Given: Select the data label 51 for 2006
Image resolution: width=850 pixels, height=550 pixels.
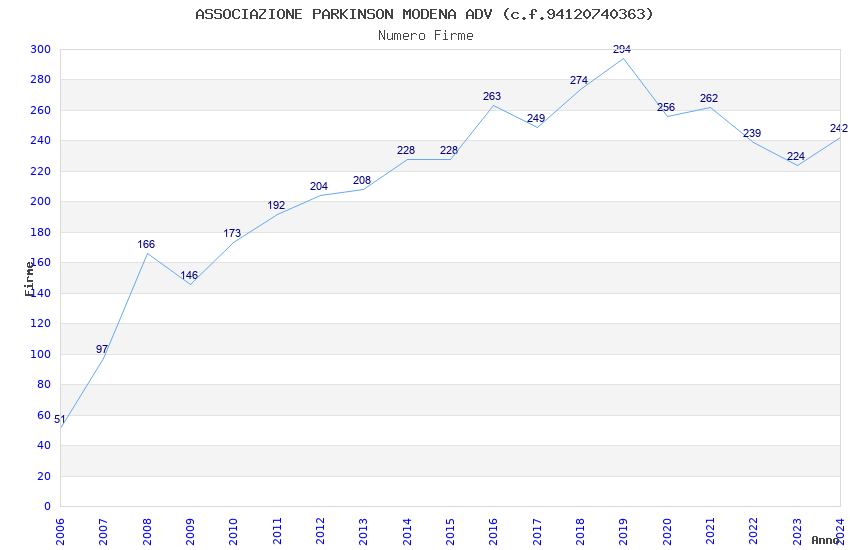Looking at the screenshot, I should [60, 419].
